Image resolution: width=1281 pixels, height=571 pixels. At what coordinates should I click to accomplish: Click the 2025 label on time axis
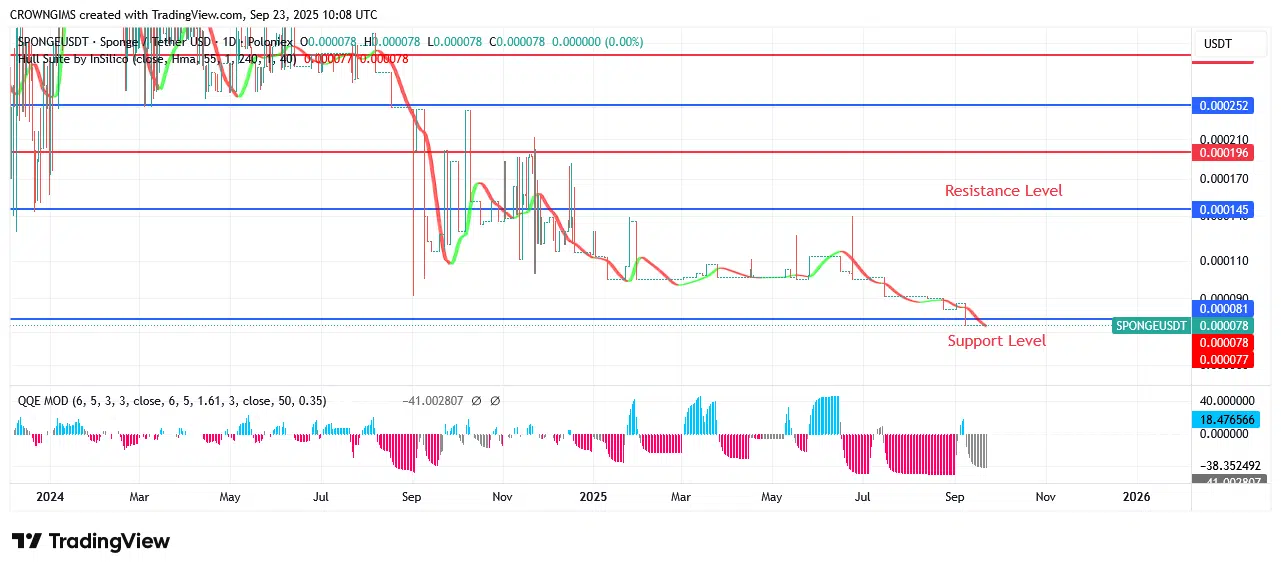[x=593, y=496]
